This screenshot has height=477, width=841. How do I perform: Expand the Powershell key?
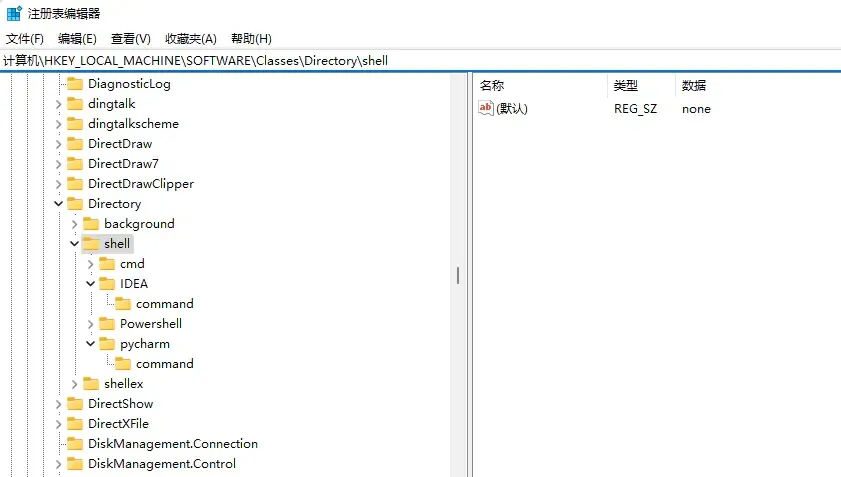(x=91, y=325)
